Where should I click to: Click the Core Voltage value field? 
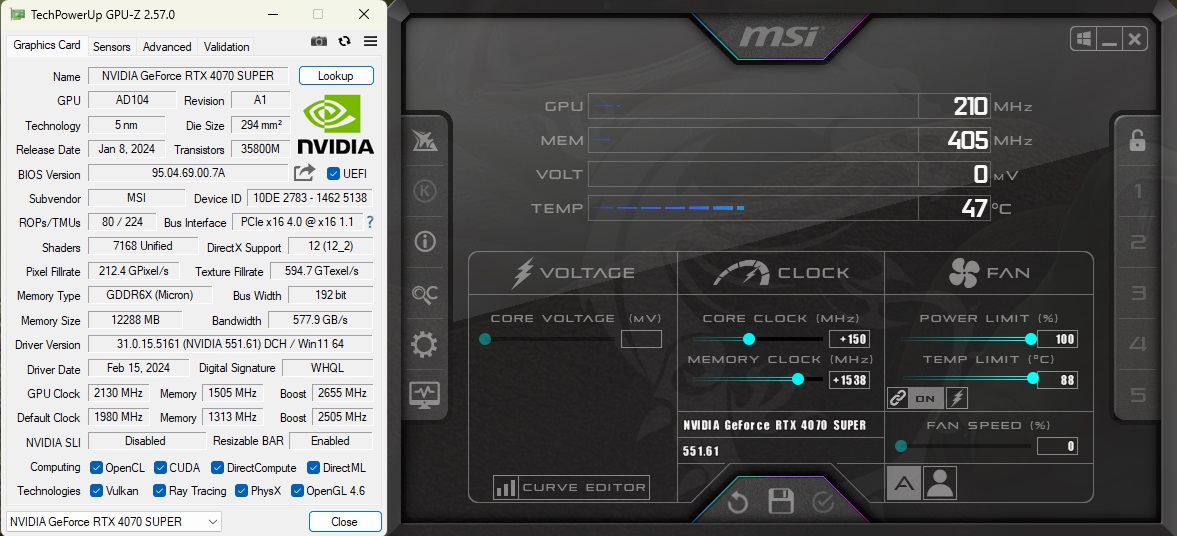(642, 339)
